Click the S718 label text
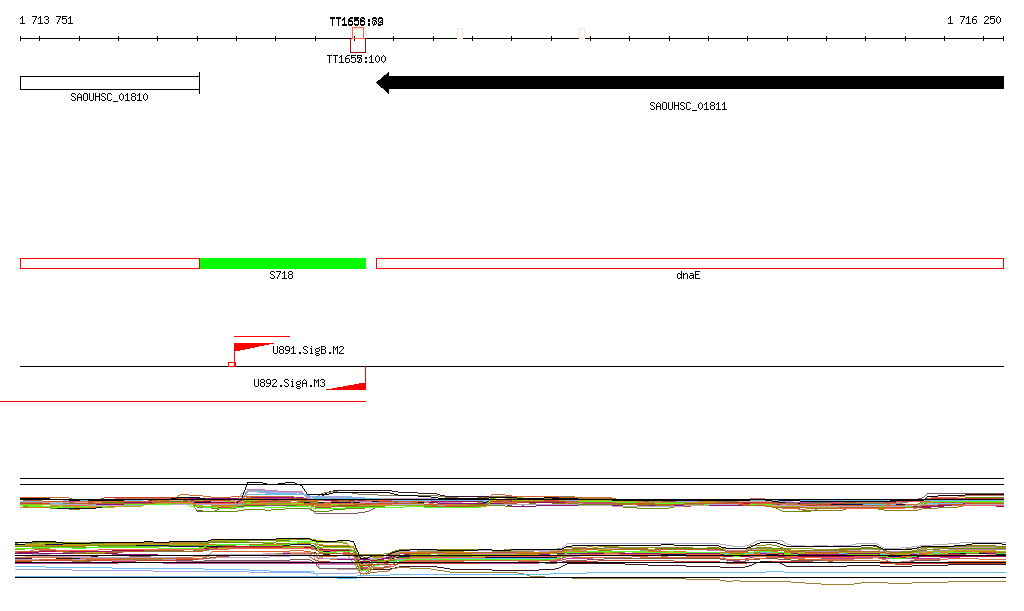1024x611 pixels. pos(281,275)
